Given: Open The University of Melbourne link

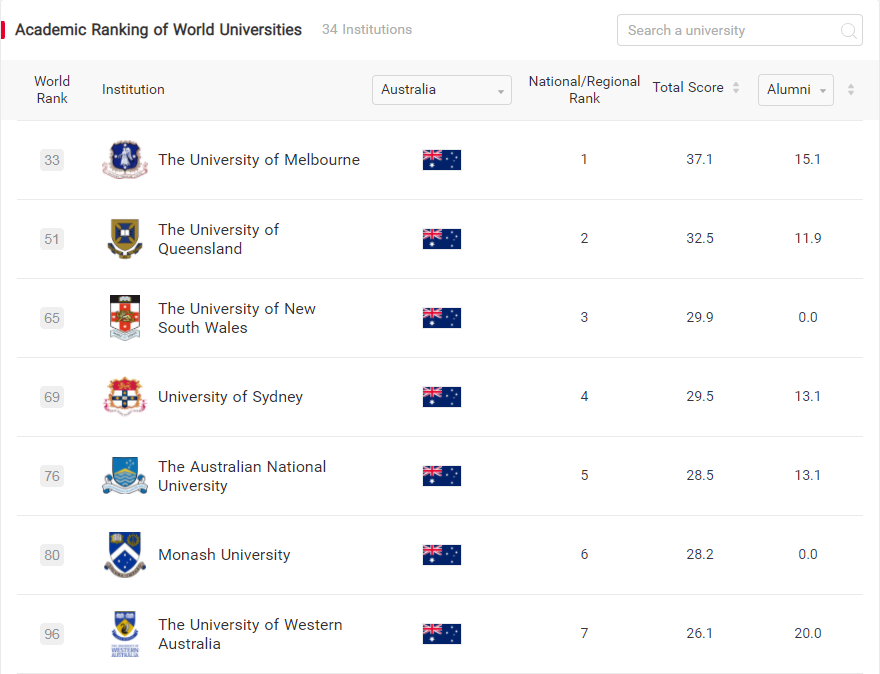Looking at the screenshot, I should coord(259,160).
